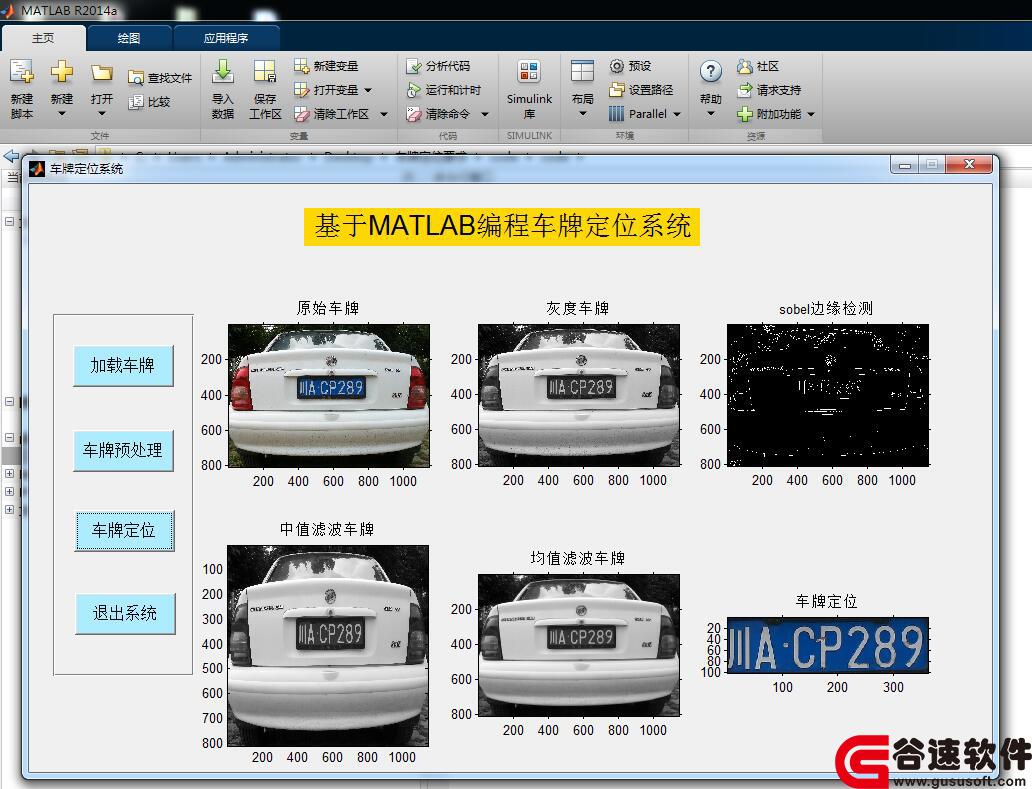This screenshot has height=789, width=1032.
Task: Click MATLAB icon in 车牌定位系统 title bar
Action: [37, 169]
